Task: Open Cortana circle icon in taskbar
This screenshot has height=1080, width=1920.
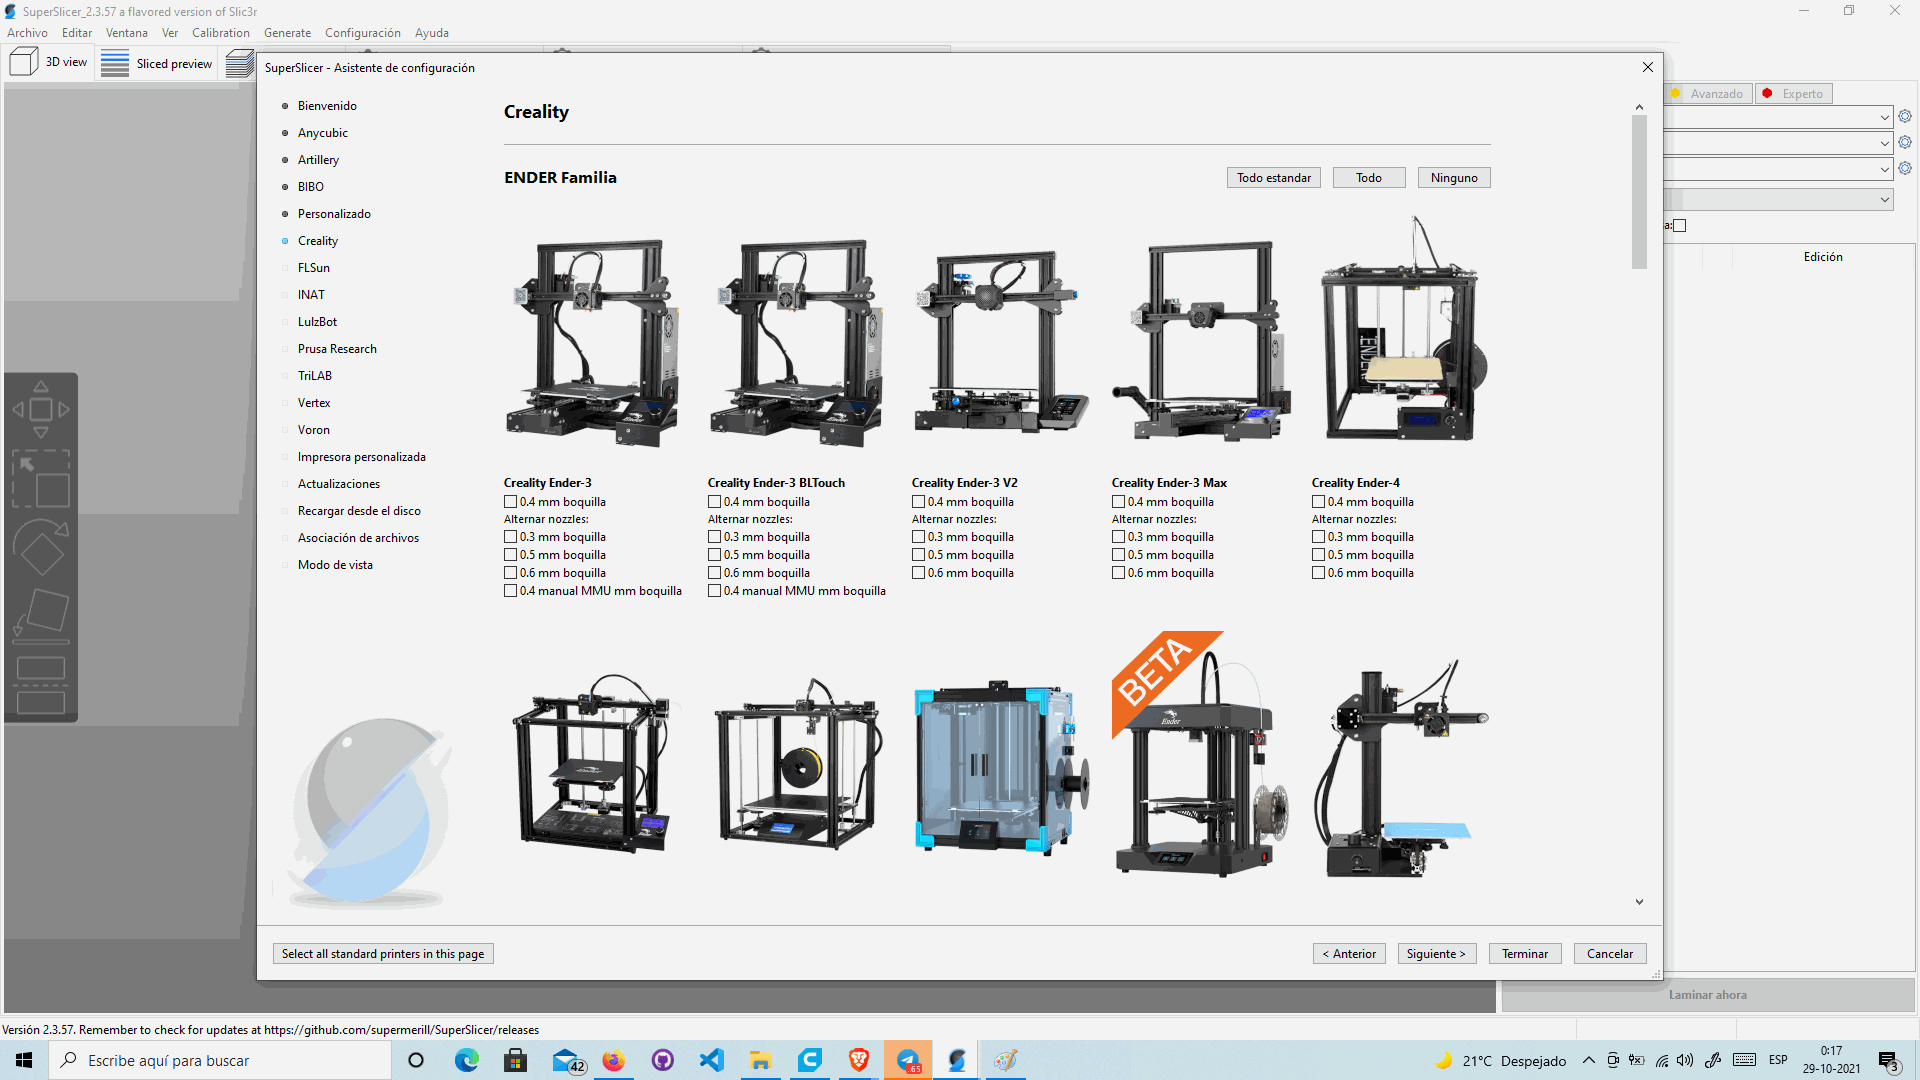Action: coord(416,1060)
